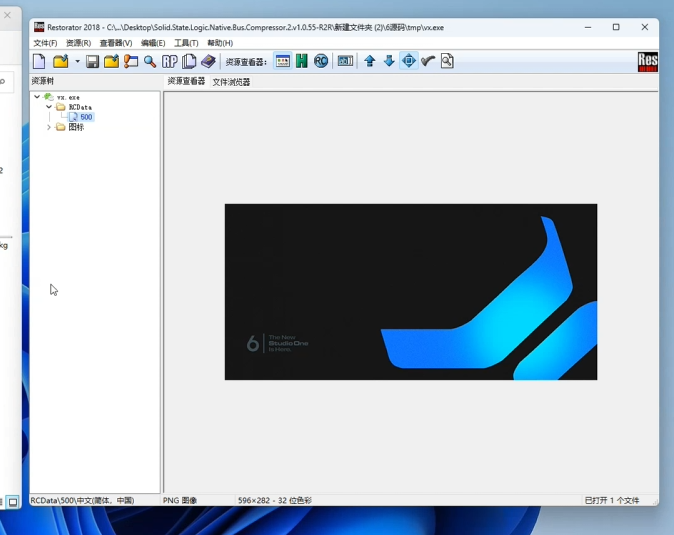Click the Studio One 6 splash image preview

click(411, 292)
